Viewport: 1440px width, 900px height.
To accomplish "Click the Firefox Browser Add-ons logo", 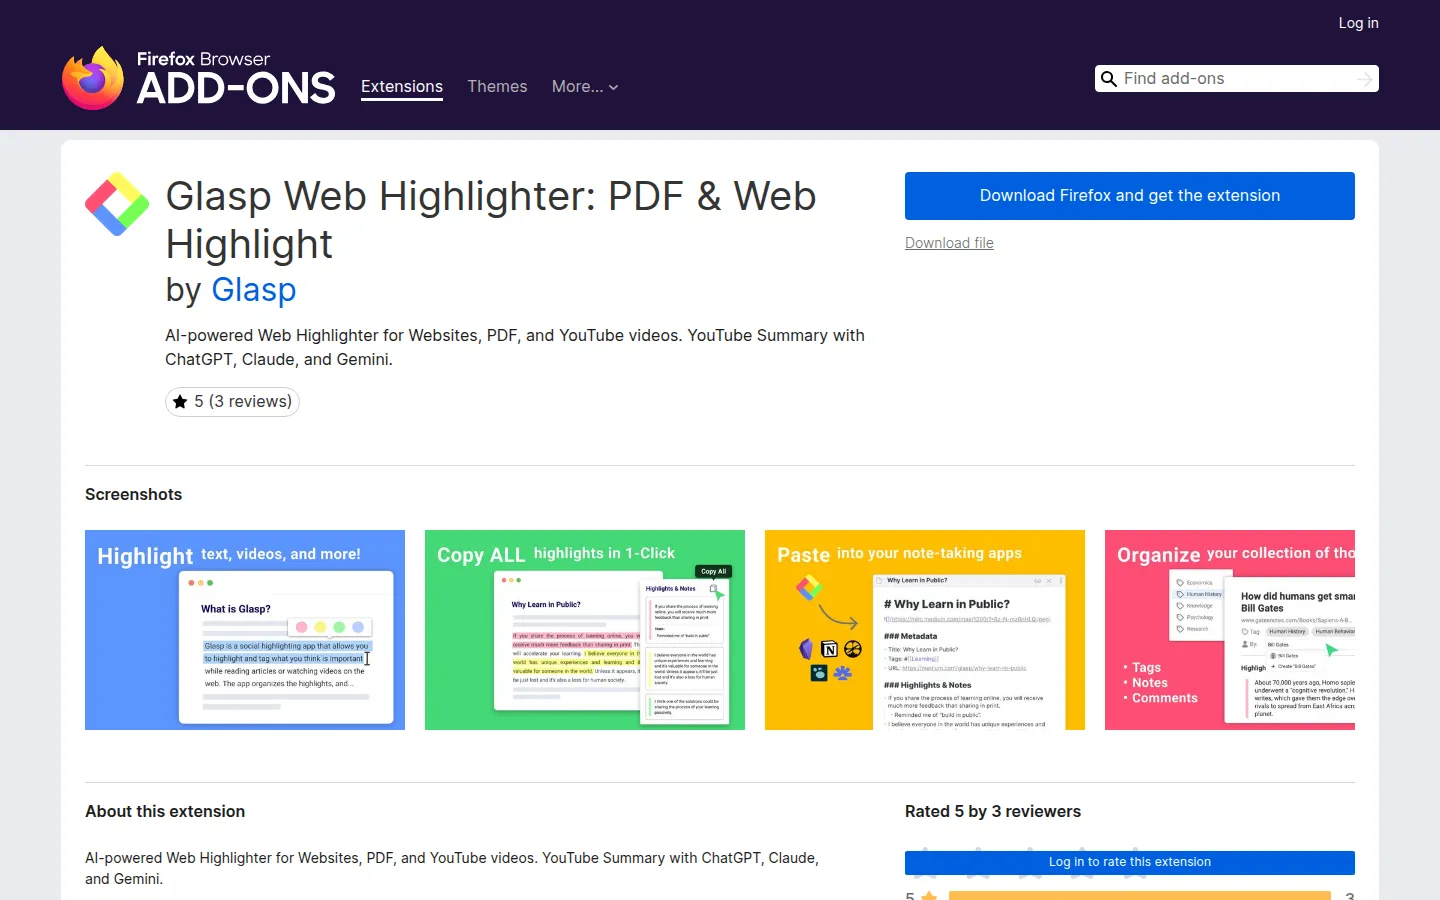I will [198, 77].
